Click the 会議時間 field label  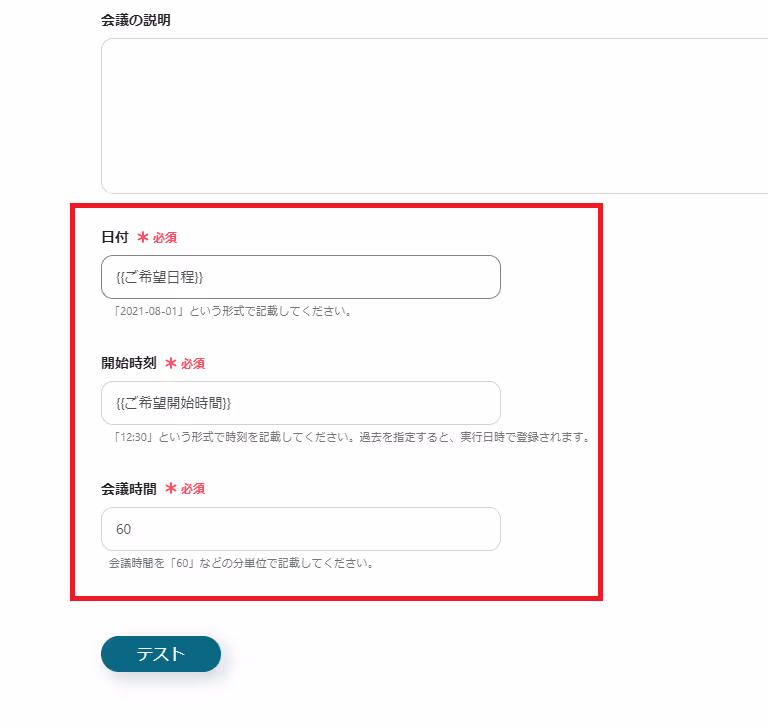pos(129,488)
